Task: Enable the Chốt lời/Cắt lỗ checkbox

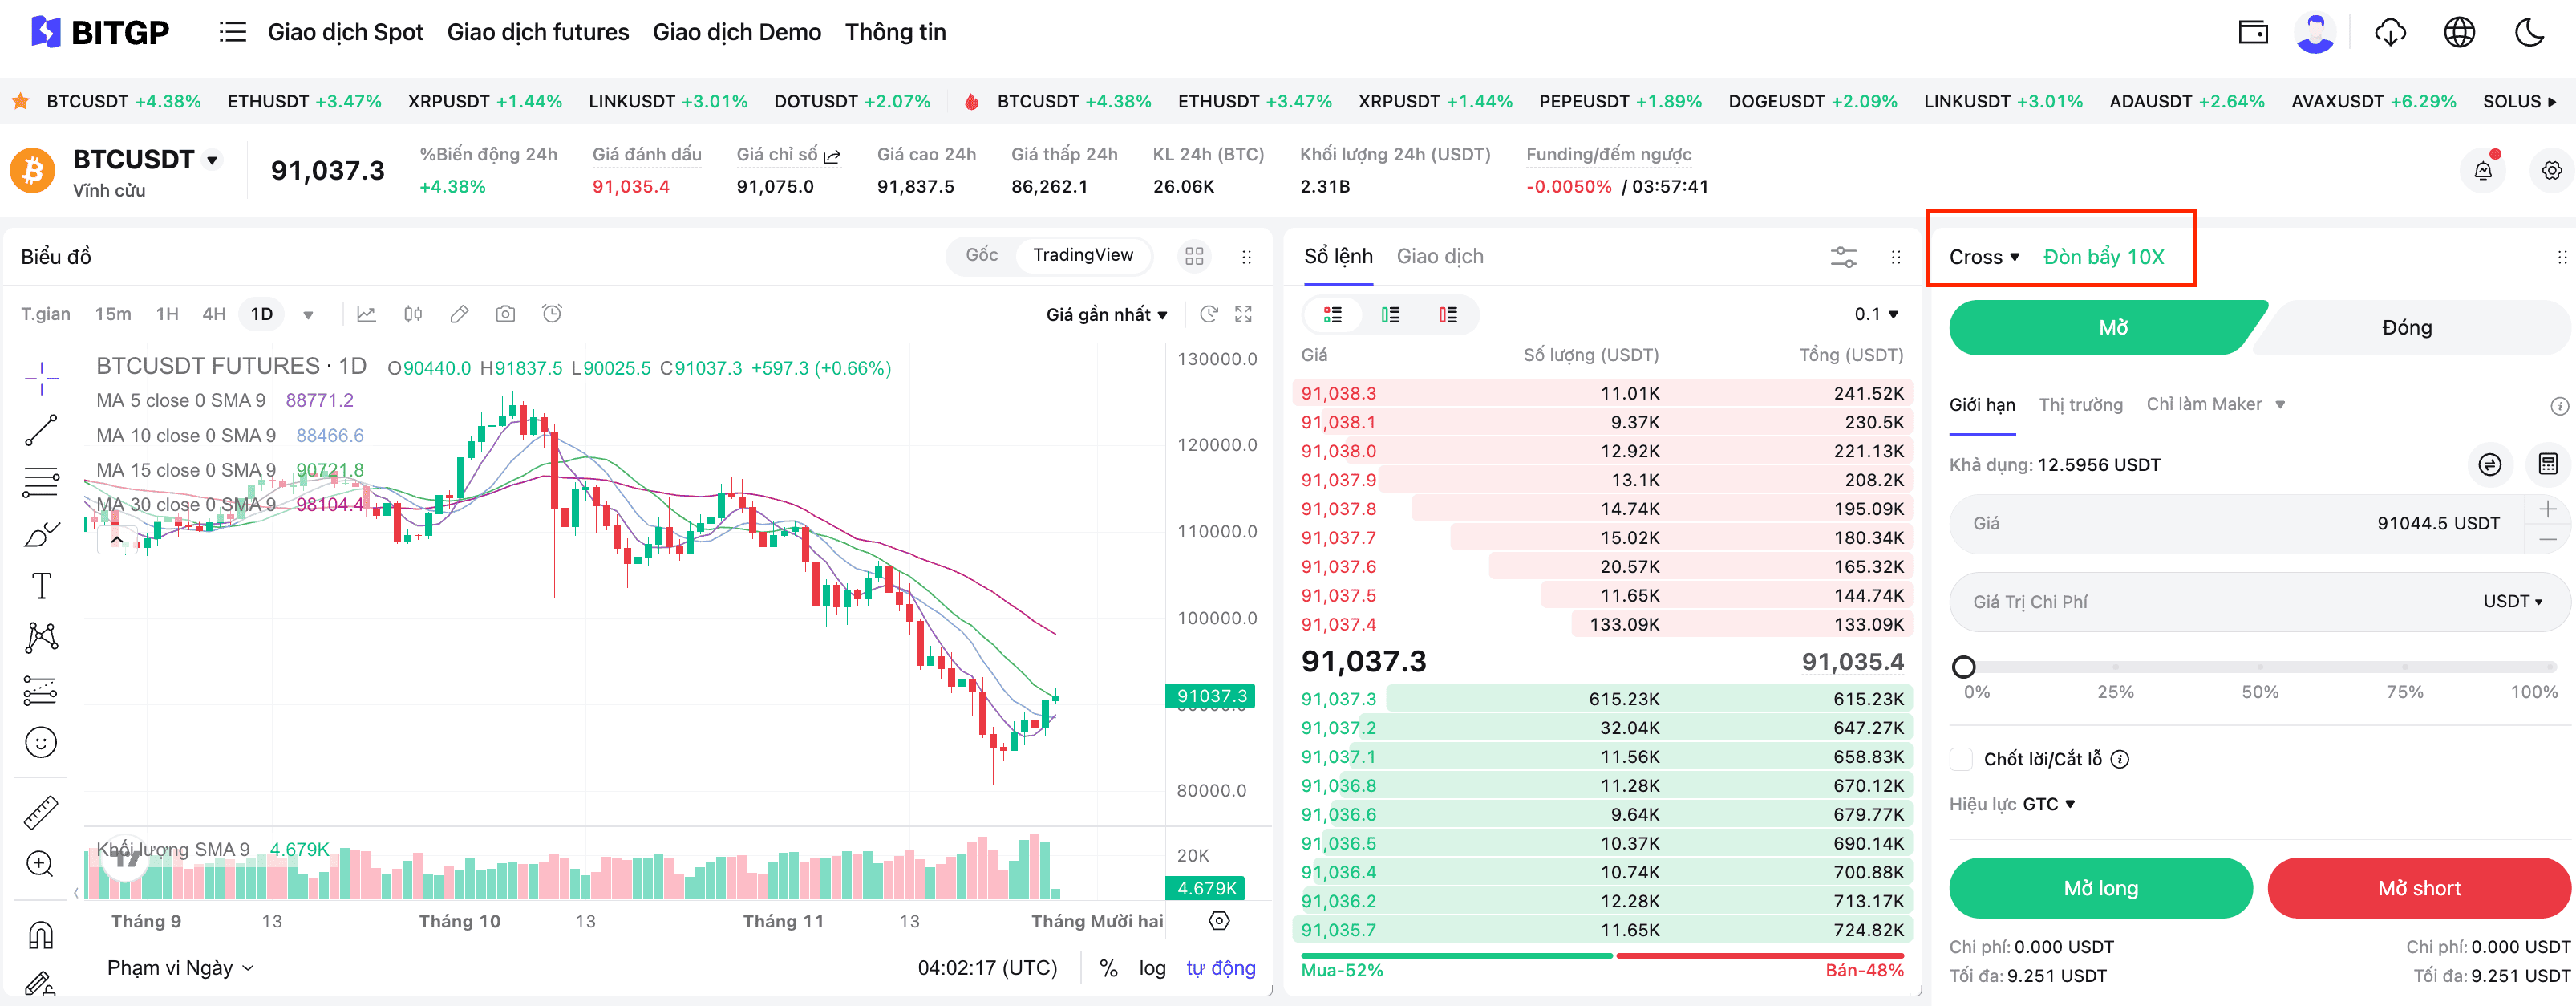Action: 1962,759
